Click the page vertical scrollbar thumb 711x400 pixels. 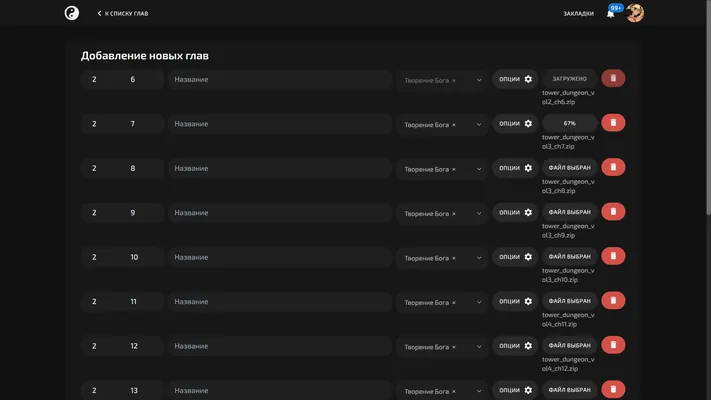pyautogui.click(x=708, y=107)
